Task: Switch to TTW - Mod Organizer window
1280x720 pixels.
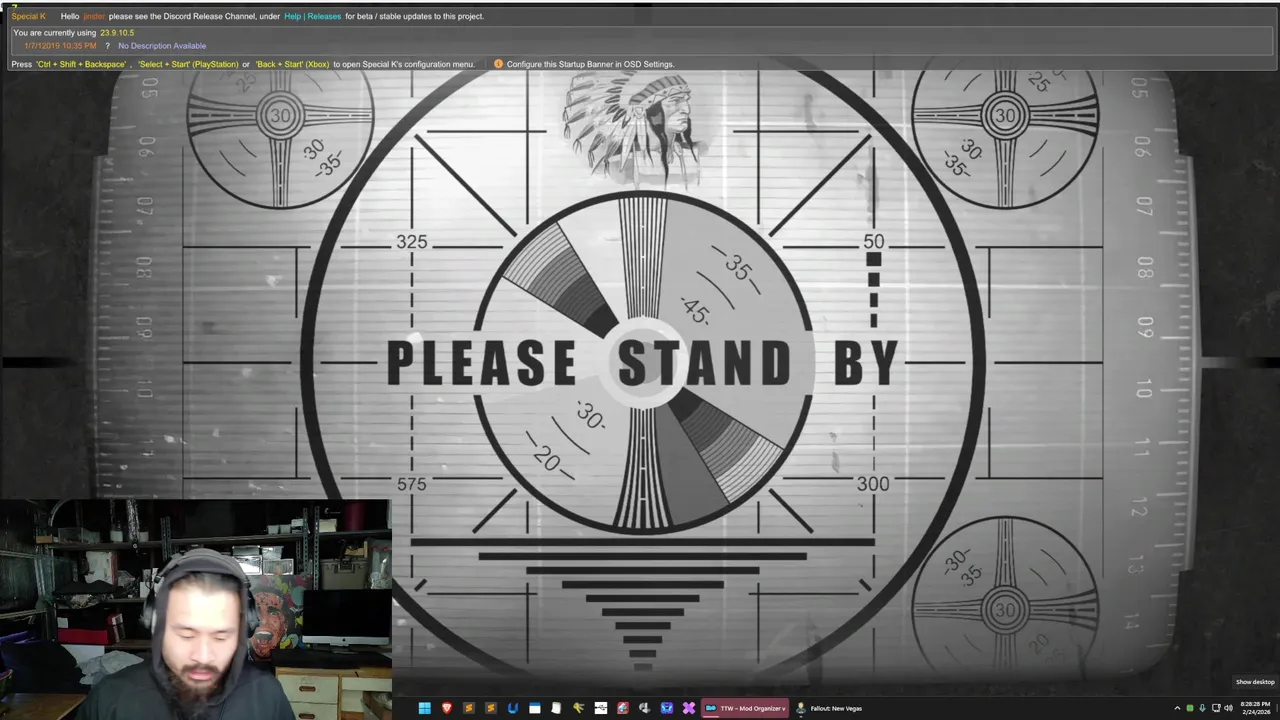Action: [x=745, y=708]
